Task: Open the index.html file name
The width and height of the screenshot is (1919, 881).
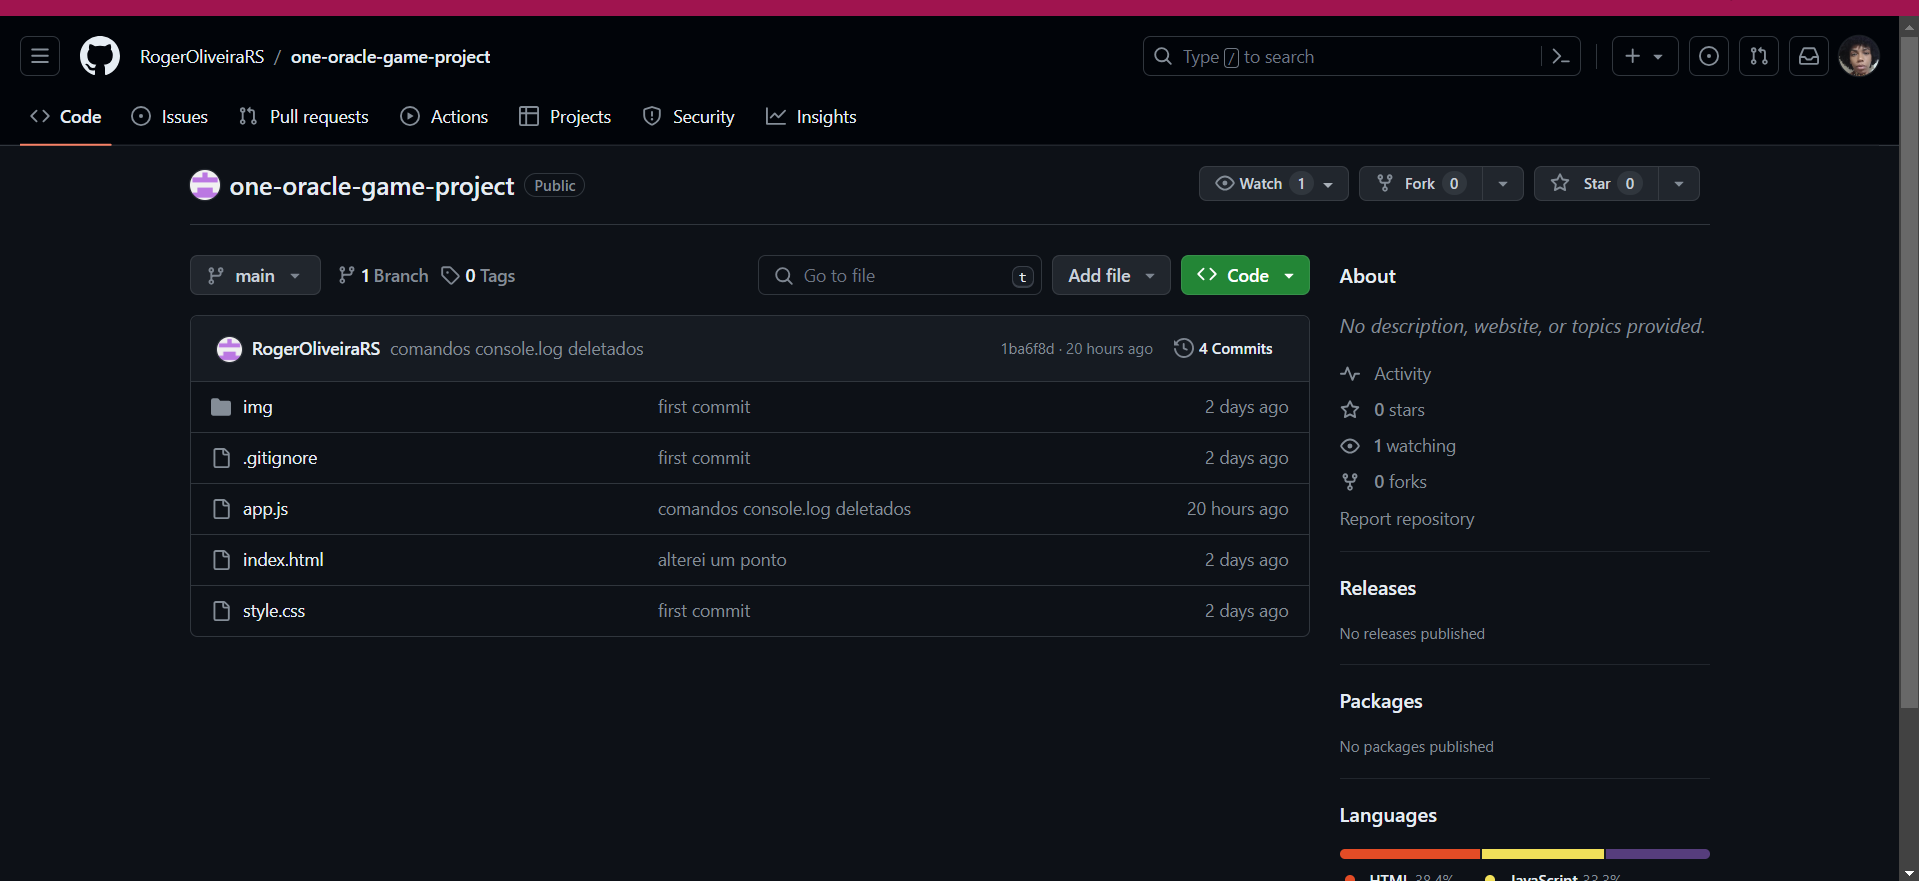Action: (x=283, y=560)
